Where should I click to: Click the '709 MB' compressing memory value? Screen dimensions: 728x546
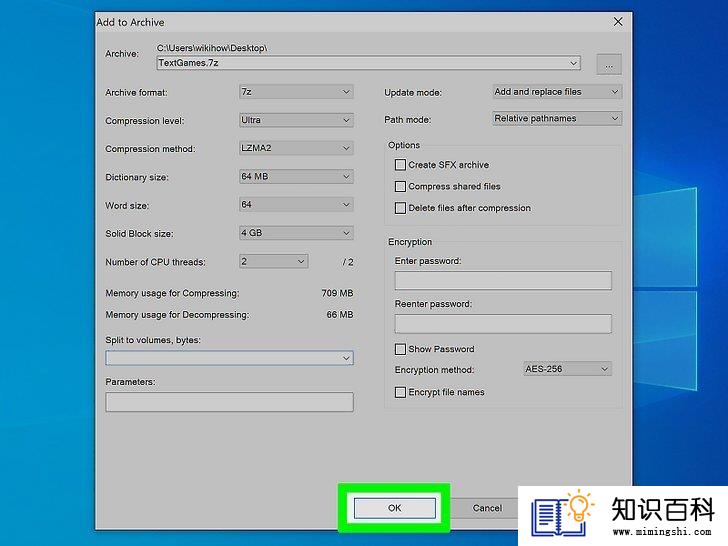pos(338,293)
